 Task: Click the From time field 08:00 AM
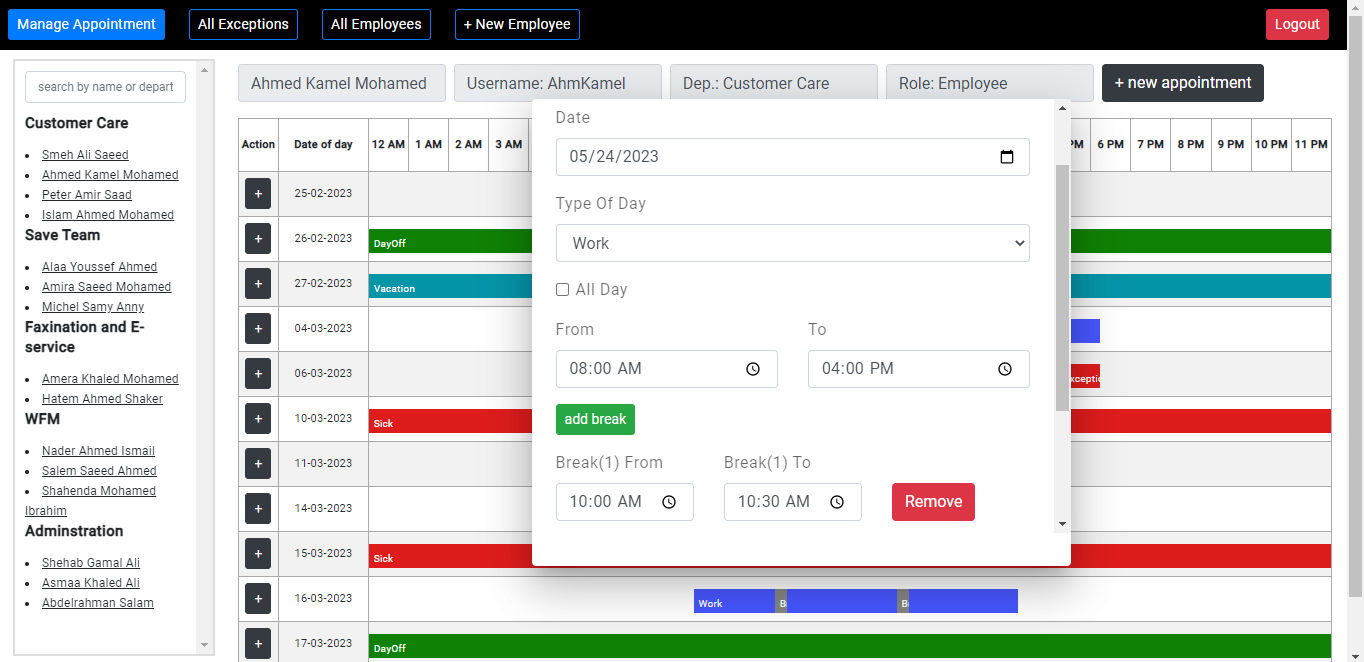click(x=667, y=369)
